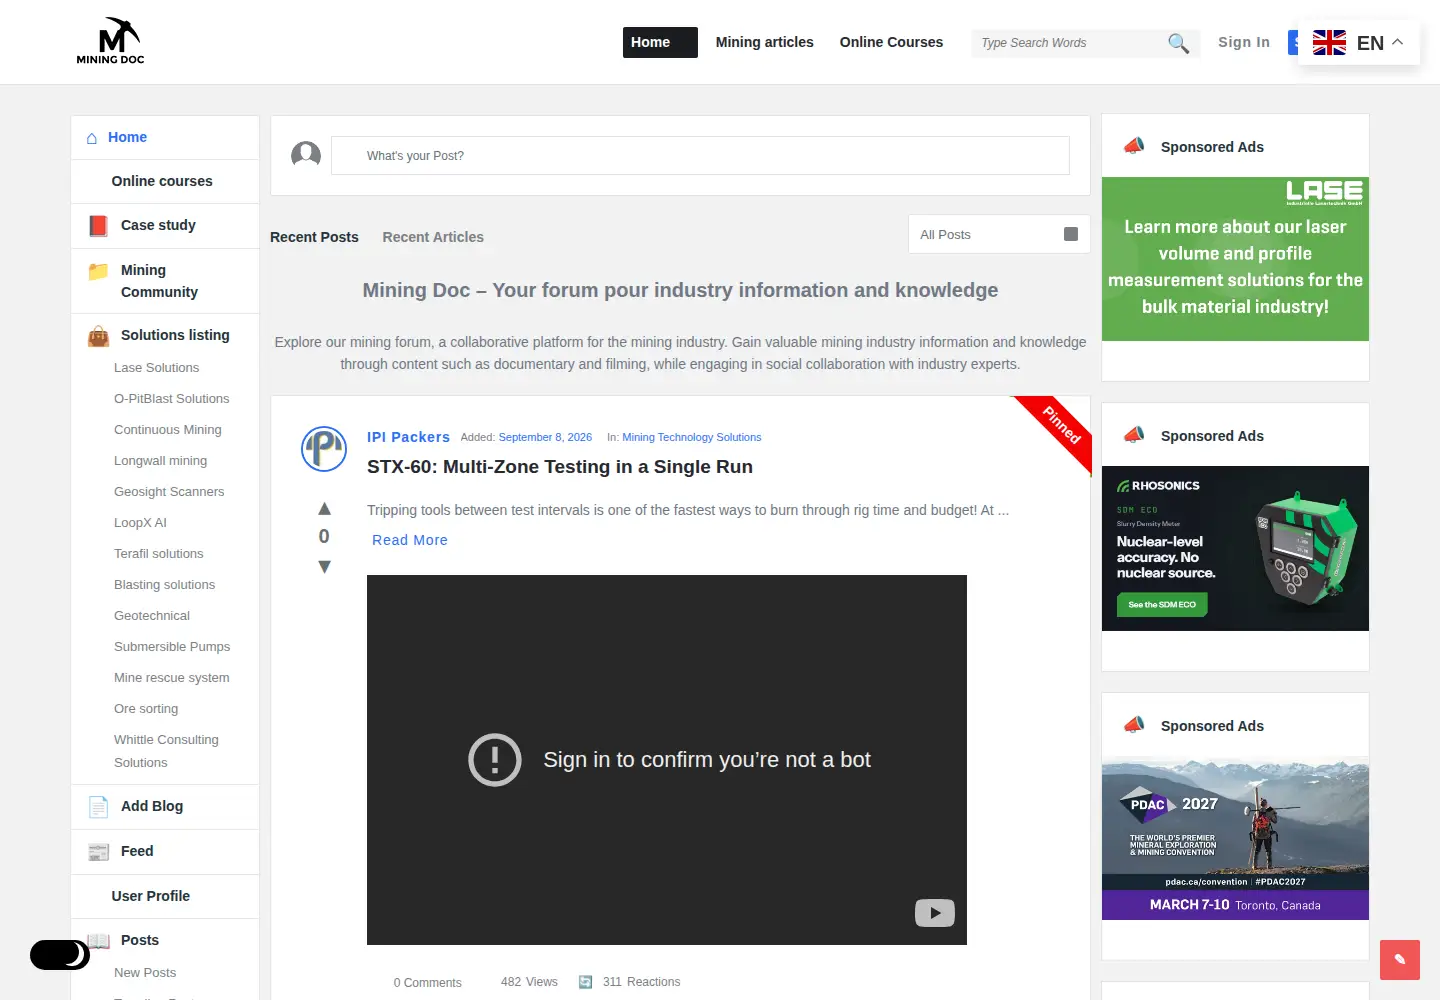Click the What's your Post input field
The image size is (1440, 1000).
700,156
